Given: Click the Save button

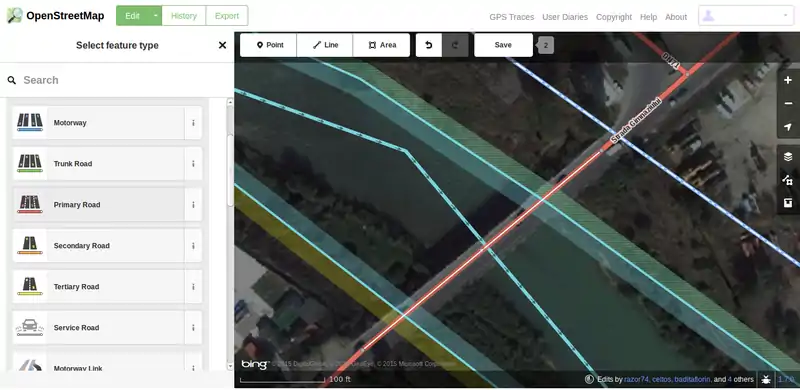Looking at the screenshot, I should coord(503,45).
